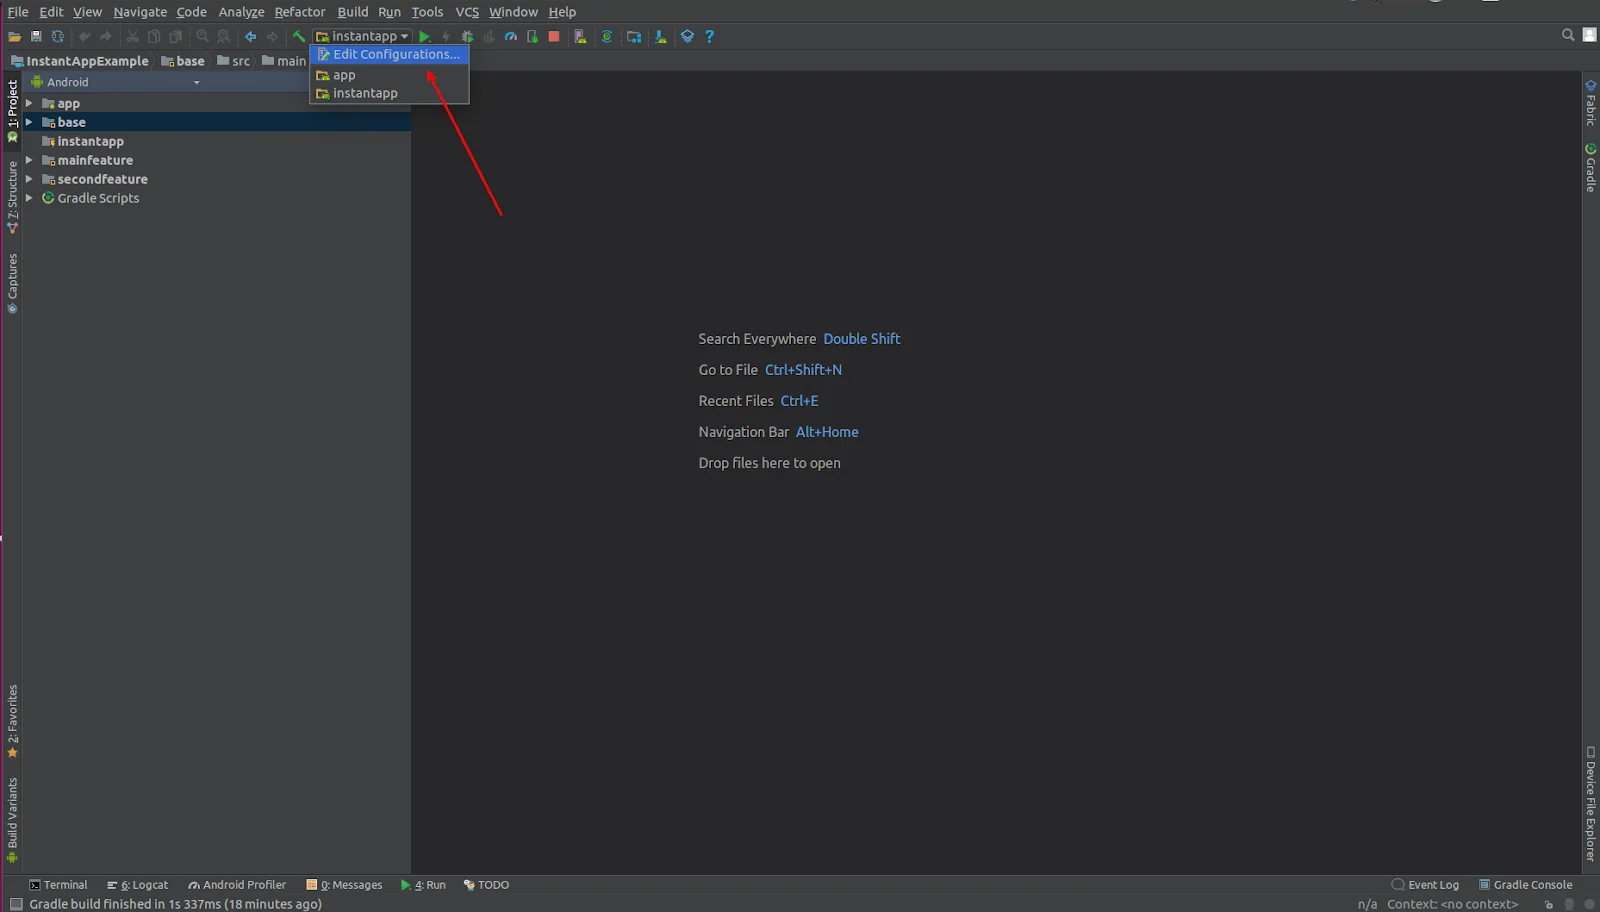
Task: Expand Gradle Scripts in project tree
Action: 29,198
